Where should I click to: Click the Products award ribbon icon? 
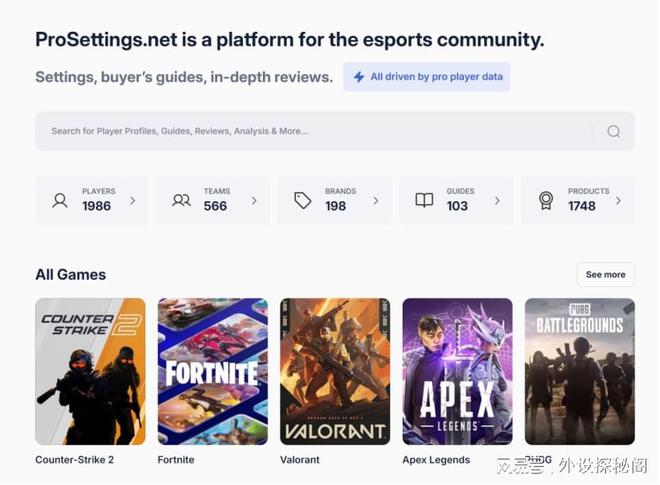click(x=546, y=200)
